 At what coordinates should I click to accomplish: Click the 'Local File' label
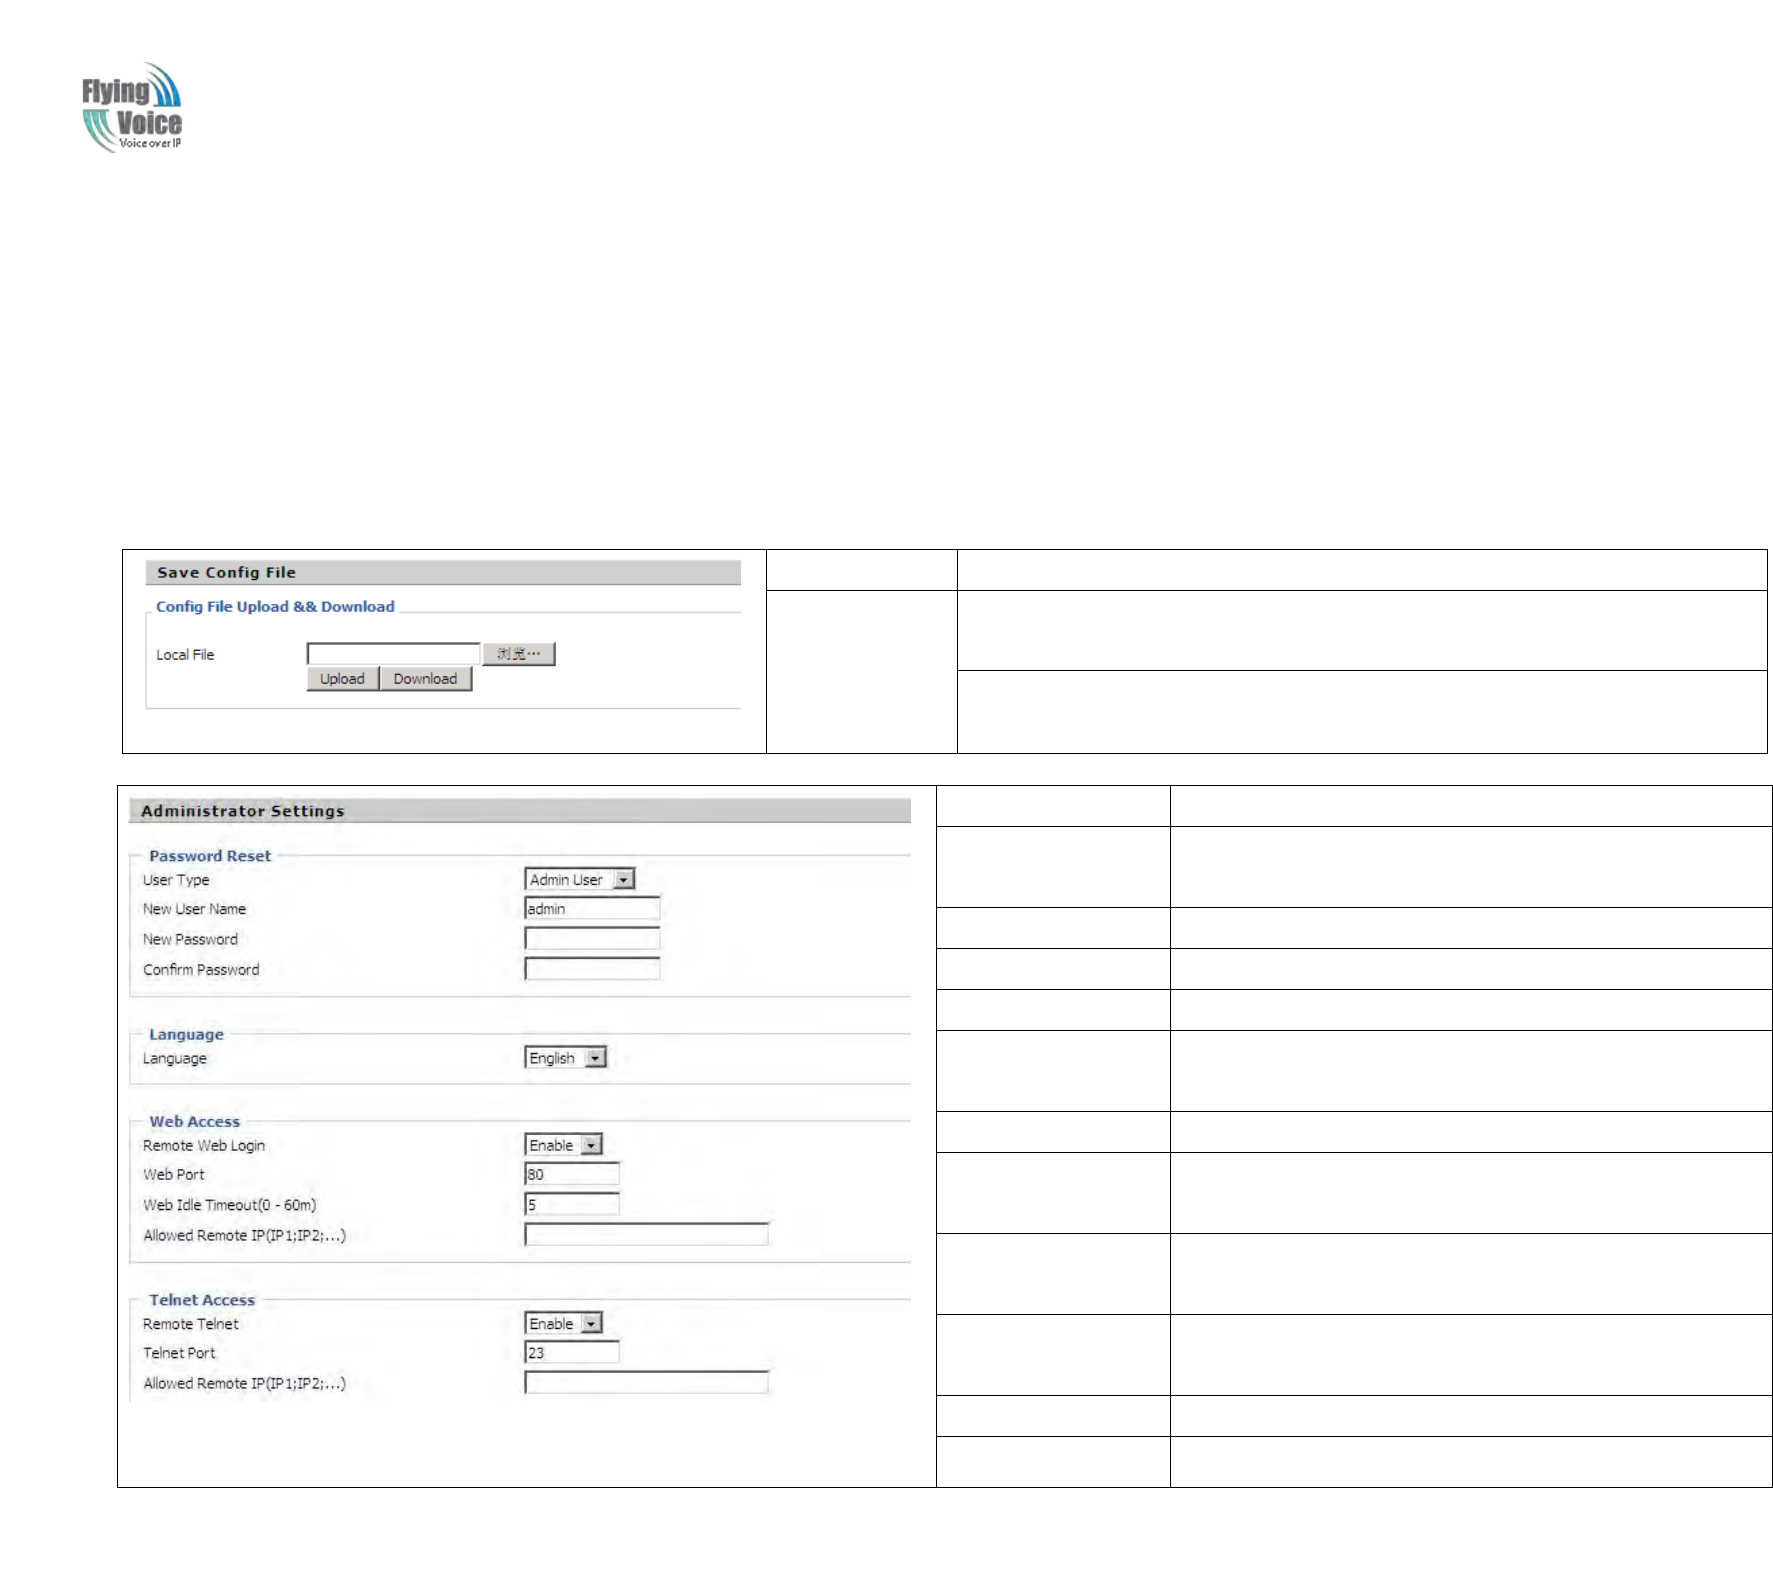tap(185, 655)
